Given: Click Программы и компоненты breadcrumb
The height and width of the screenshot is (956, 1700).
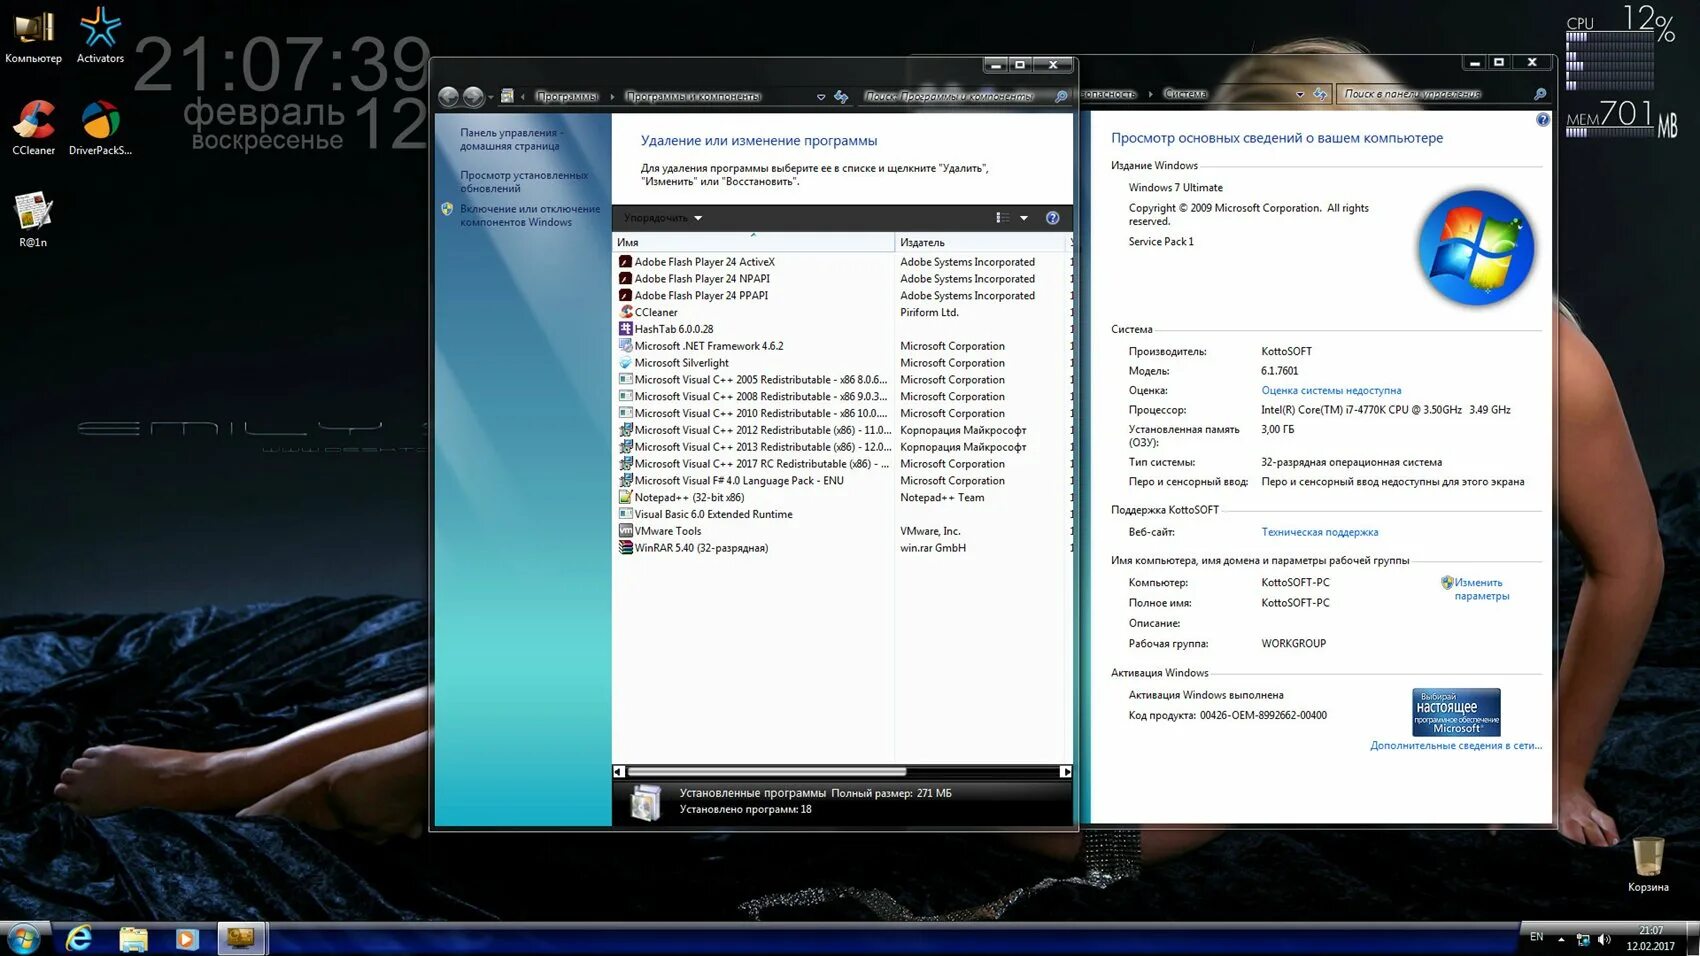Looking at the screenshot, I should pyautogui.click(x=693, y=96).
